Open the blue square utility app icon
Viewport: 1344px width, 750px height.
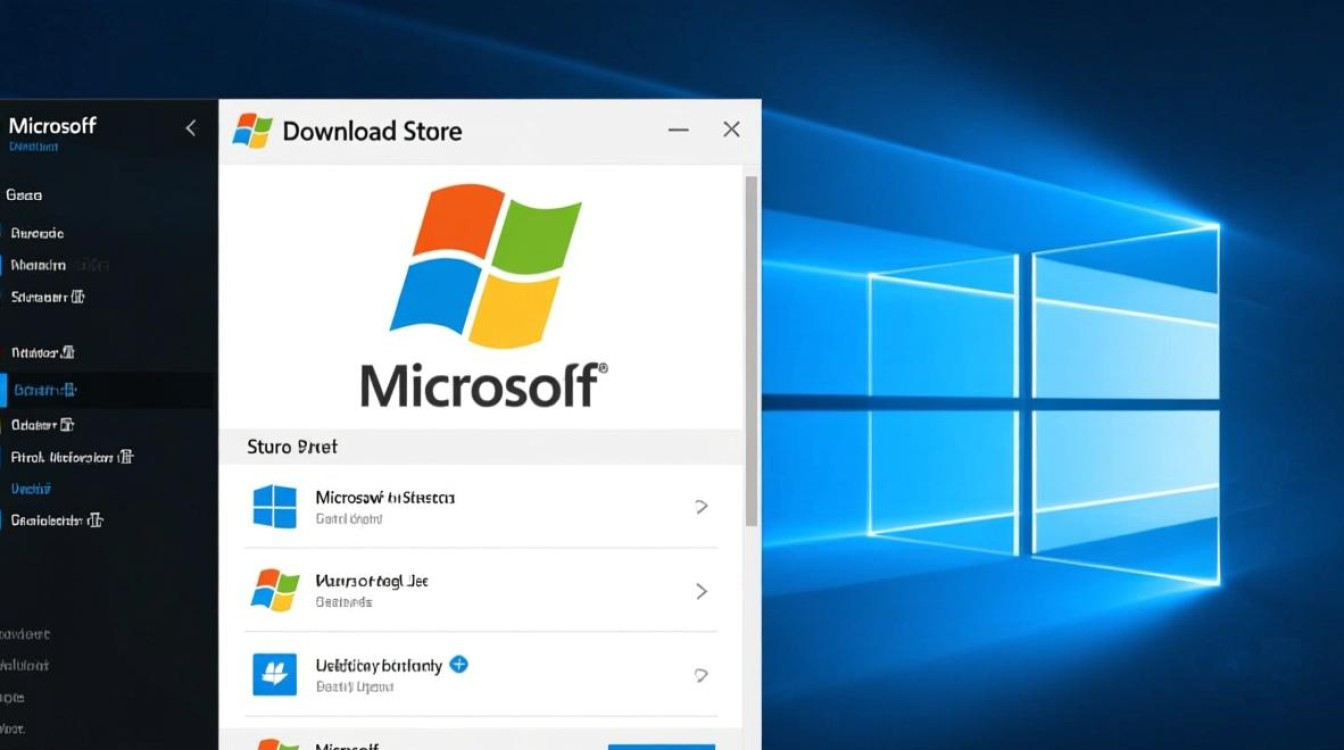(275, 675)
